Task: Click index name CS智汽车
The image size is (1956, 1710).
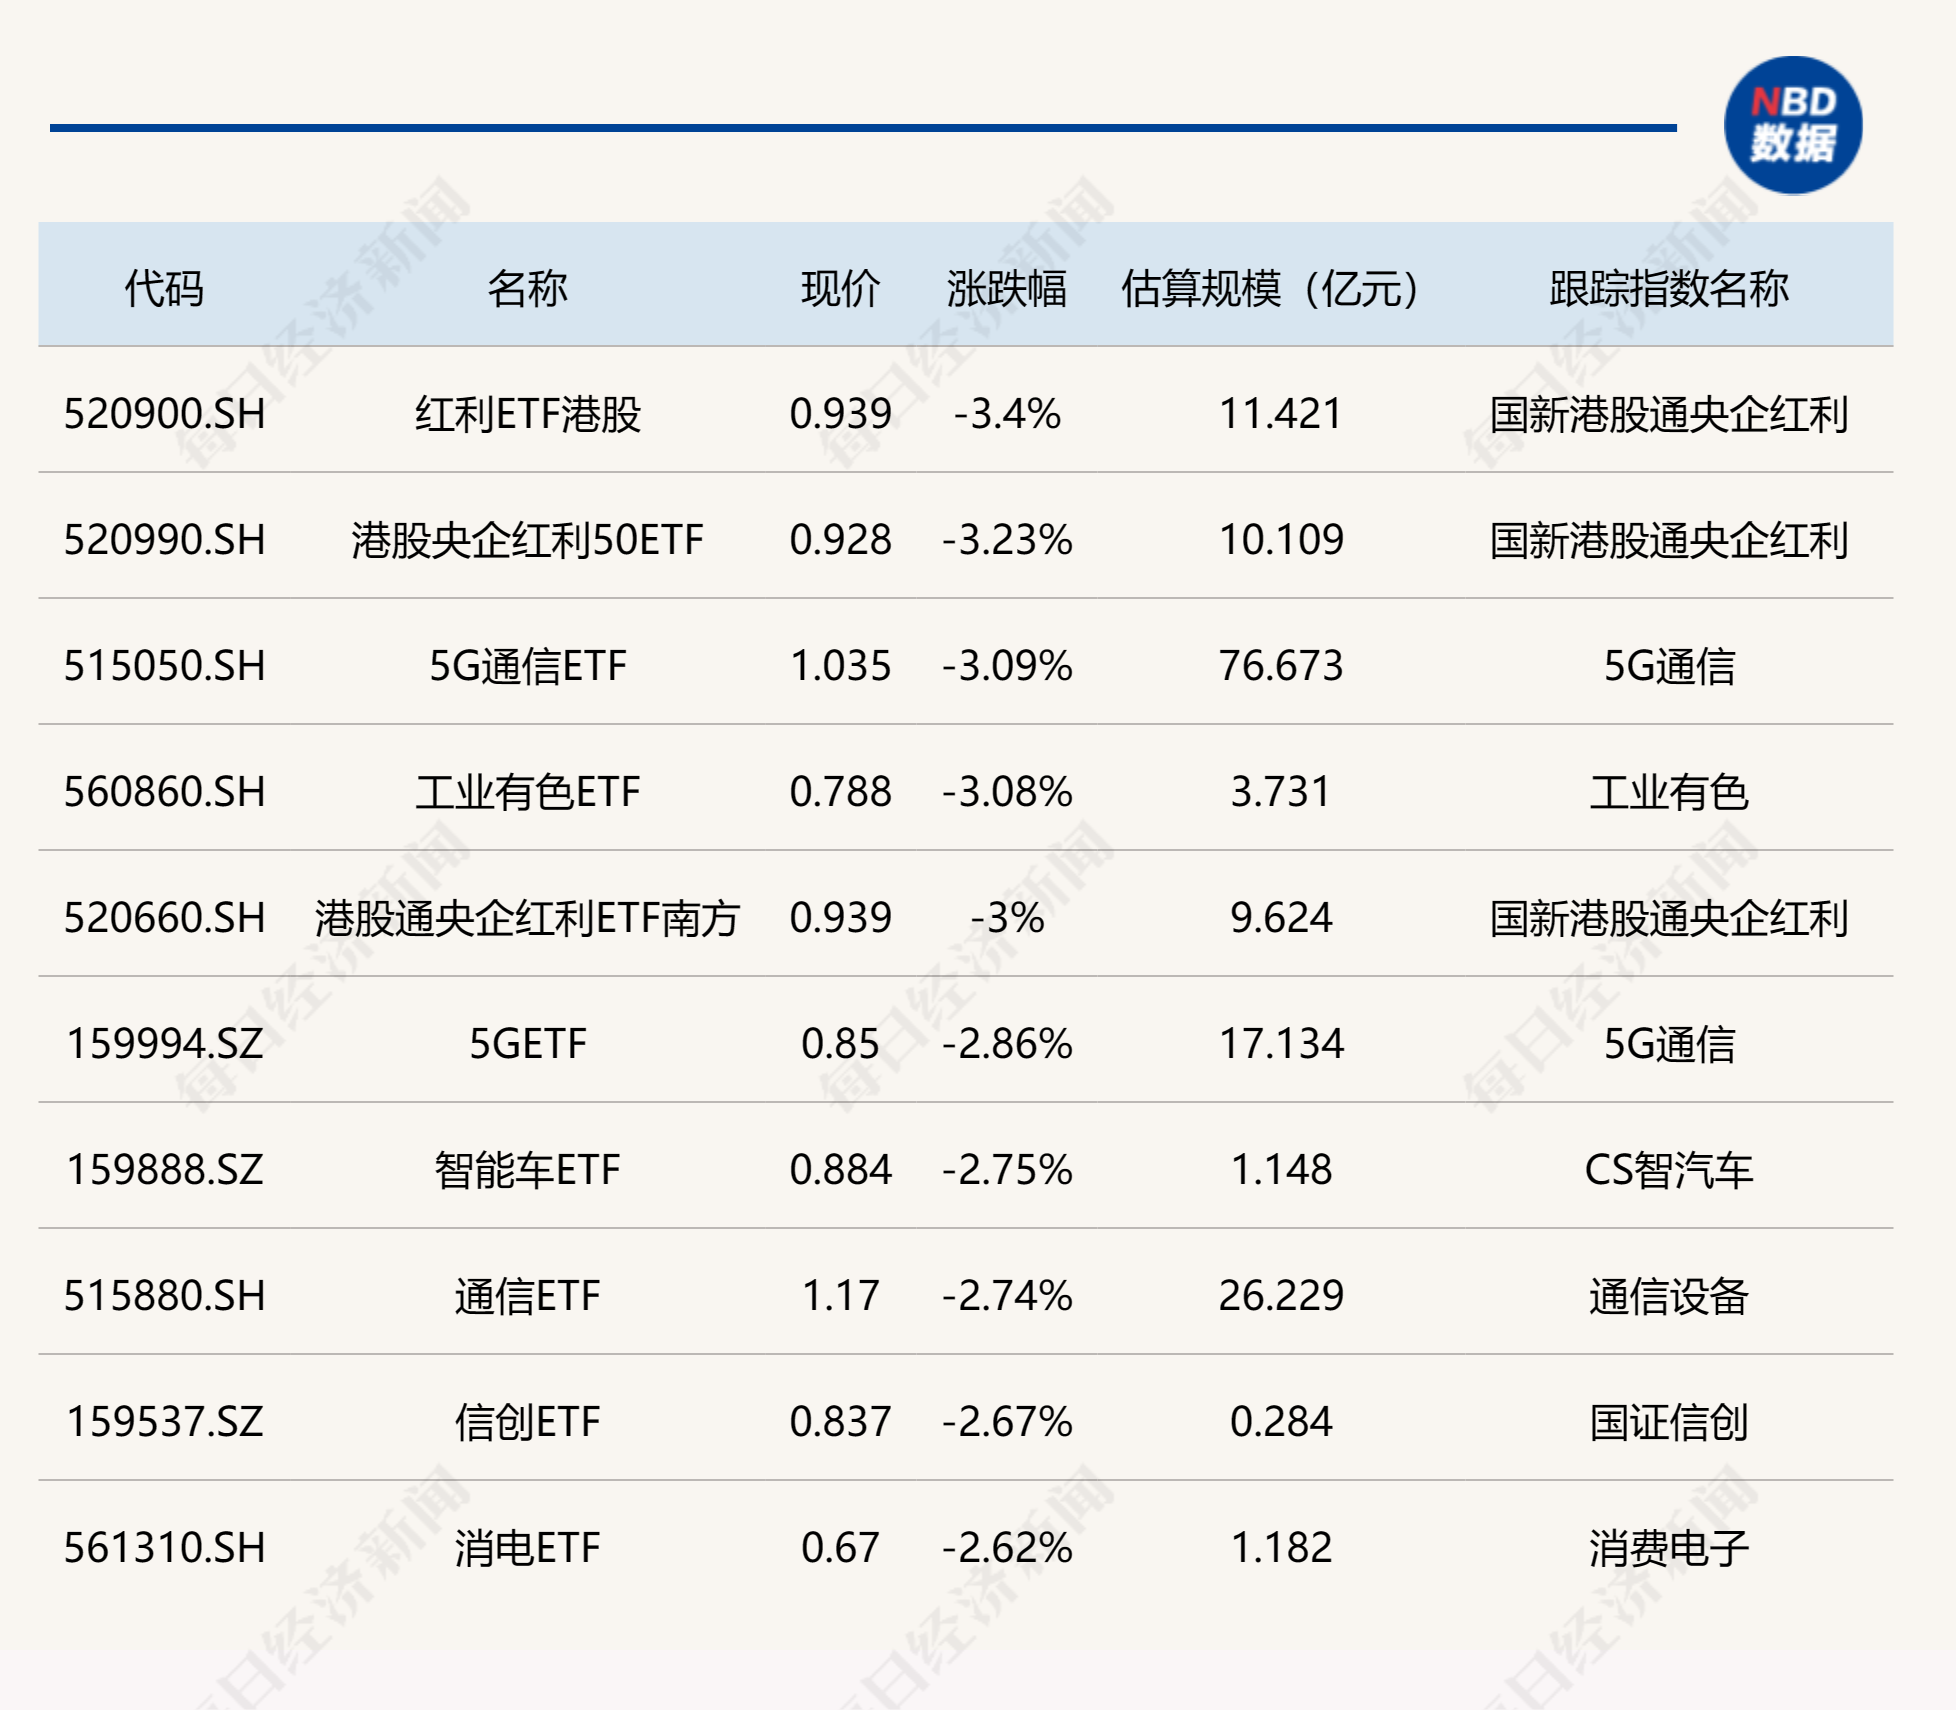Action: click(x=1669, y=1170)
